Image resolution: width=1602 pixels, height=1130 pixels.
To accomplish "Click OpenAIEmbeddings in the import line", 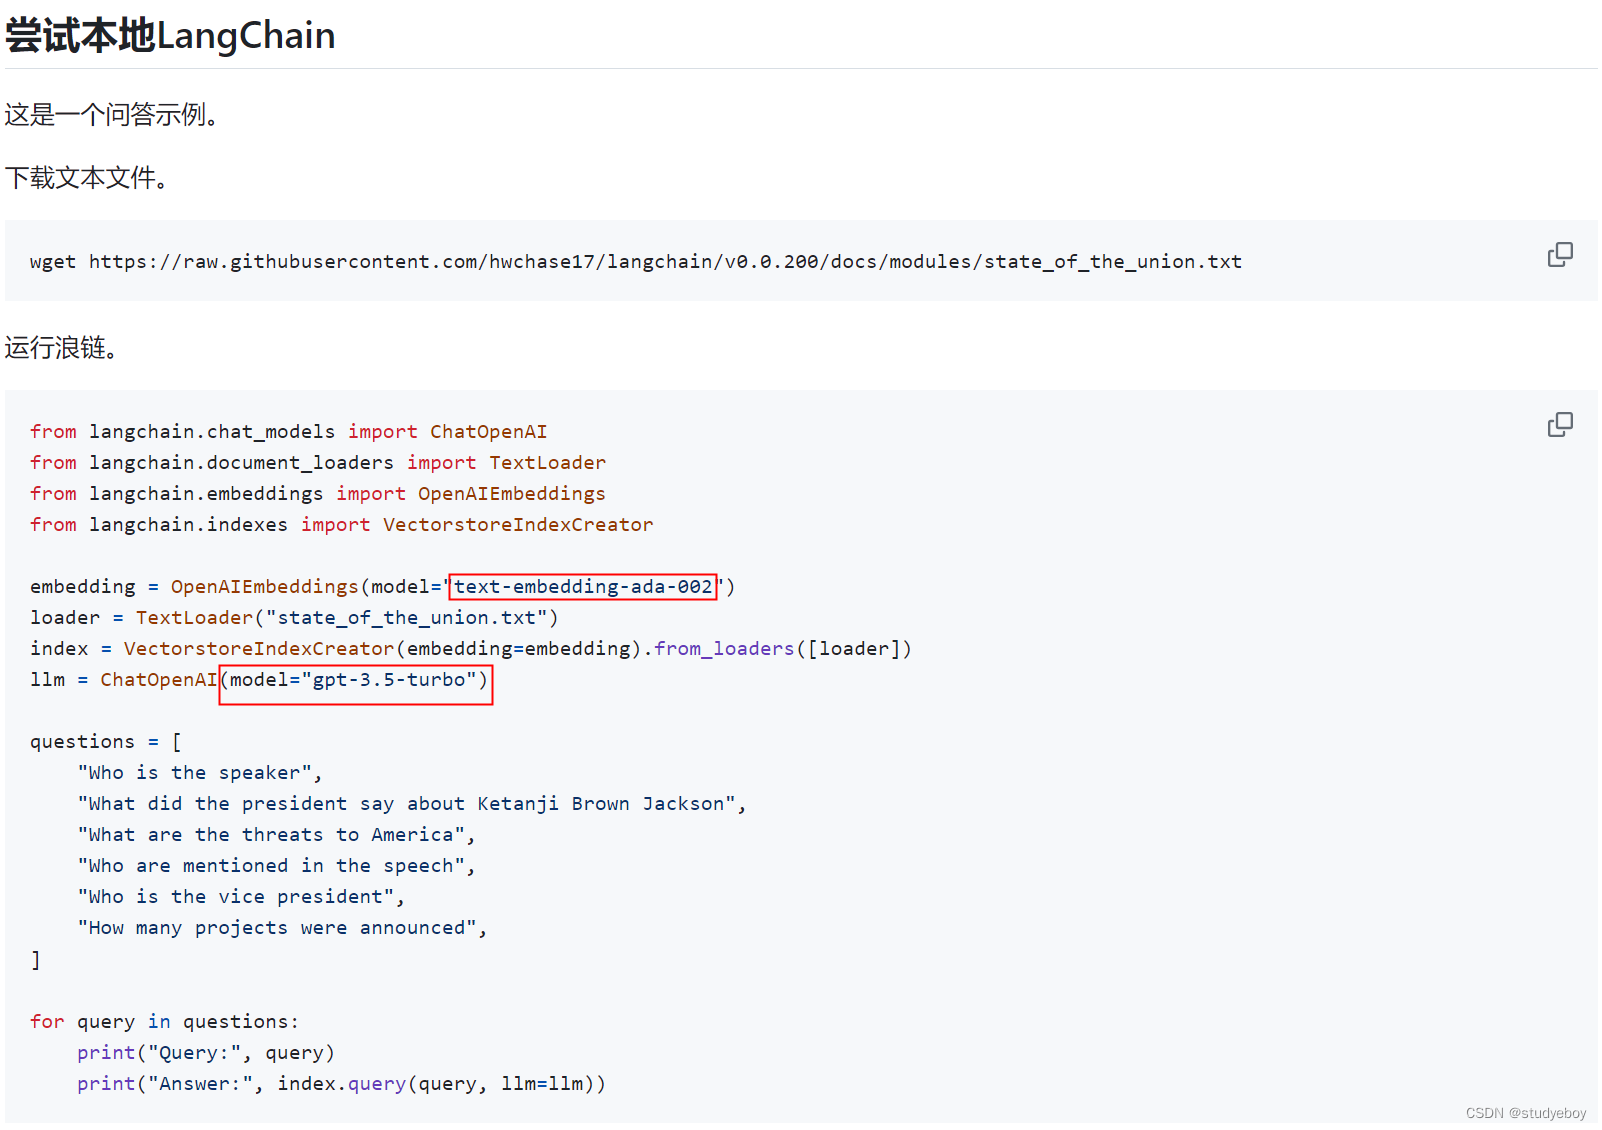I will [x=511, y=494].
